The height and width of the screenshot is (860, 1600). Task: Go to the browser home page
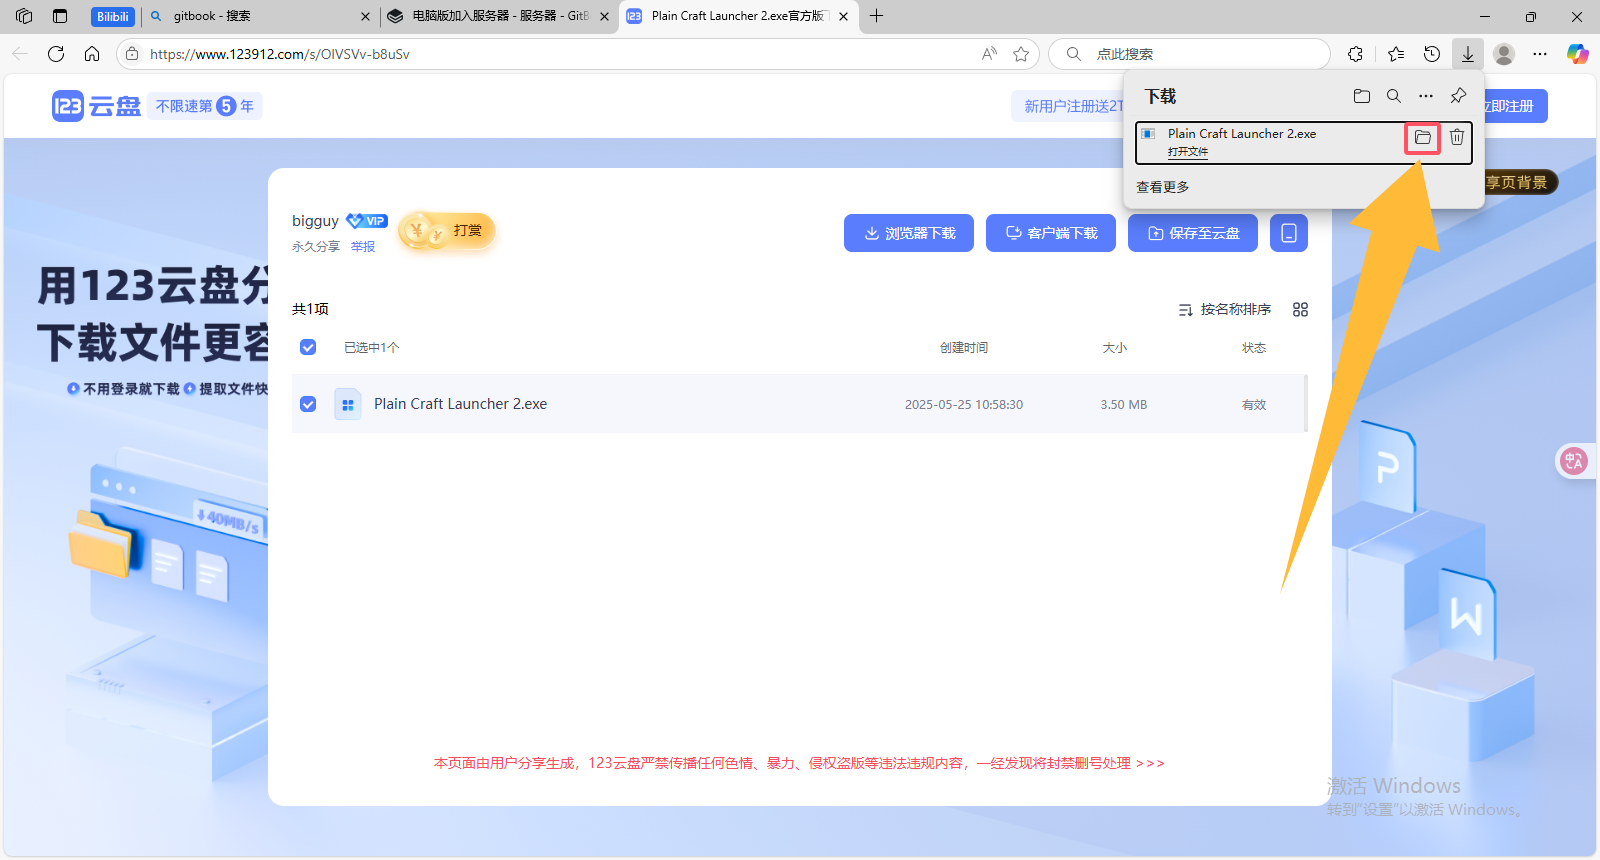point(92,54)
